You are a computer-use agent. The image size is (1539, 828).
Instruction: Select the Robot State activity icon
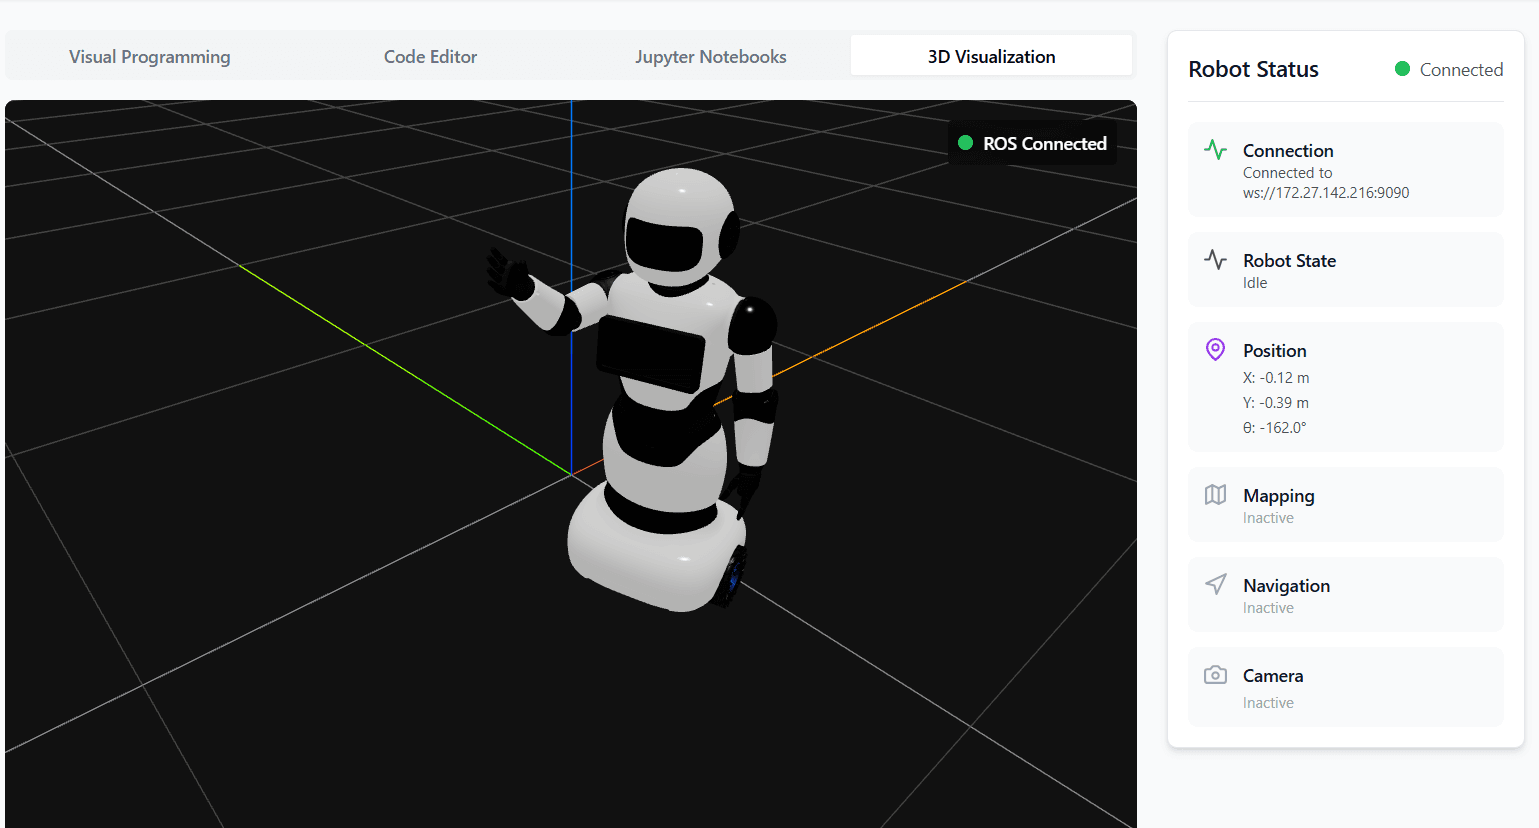1215,259
